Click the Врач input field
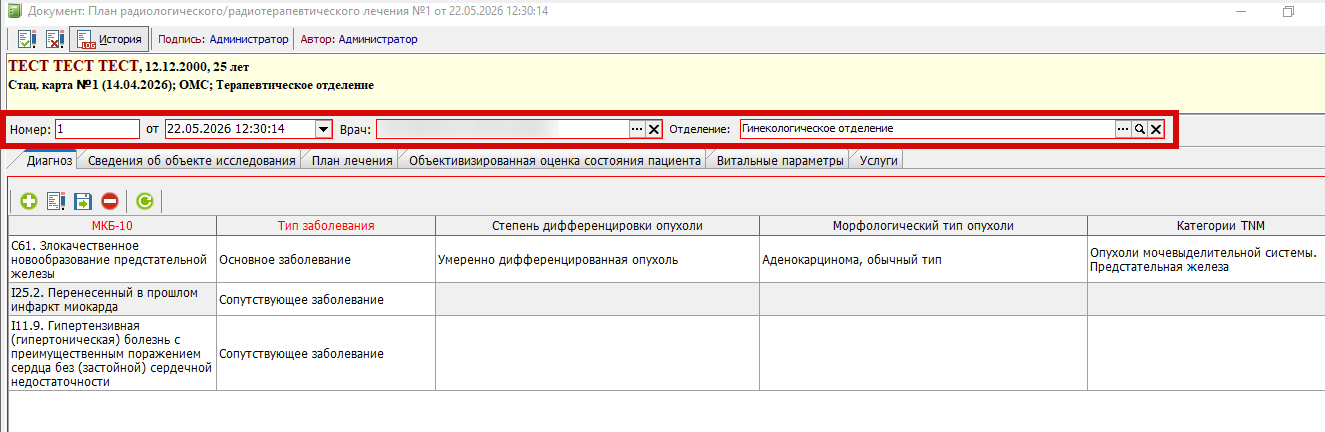This screenshot has height=432, width=1325. 502,129
